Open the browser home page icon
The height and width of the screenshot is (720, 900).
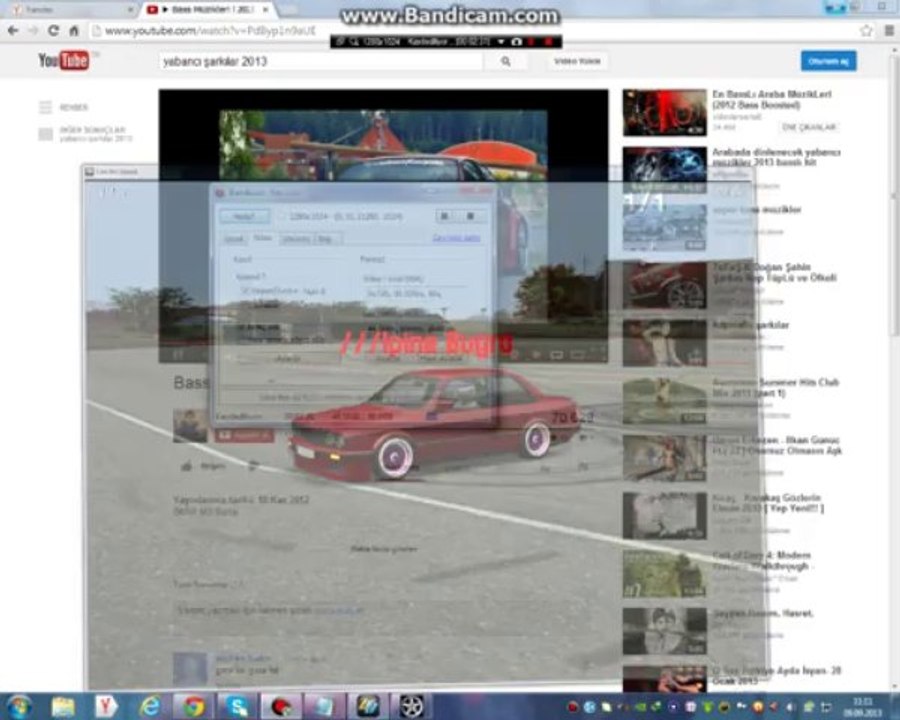pos(74,30)
